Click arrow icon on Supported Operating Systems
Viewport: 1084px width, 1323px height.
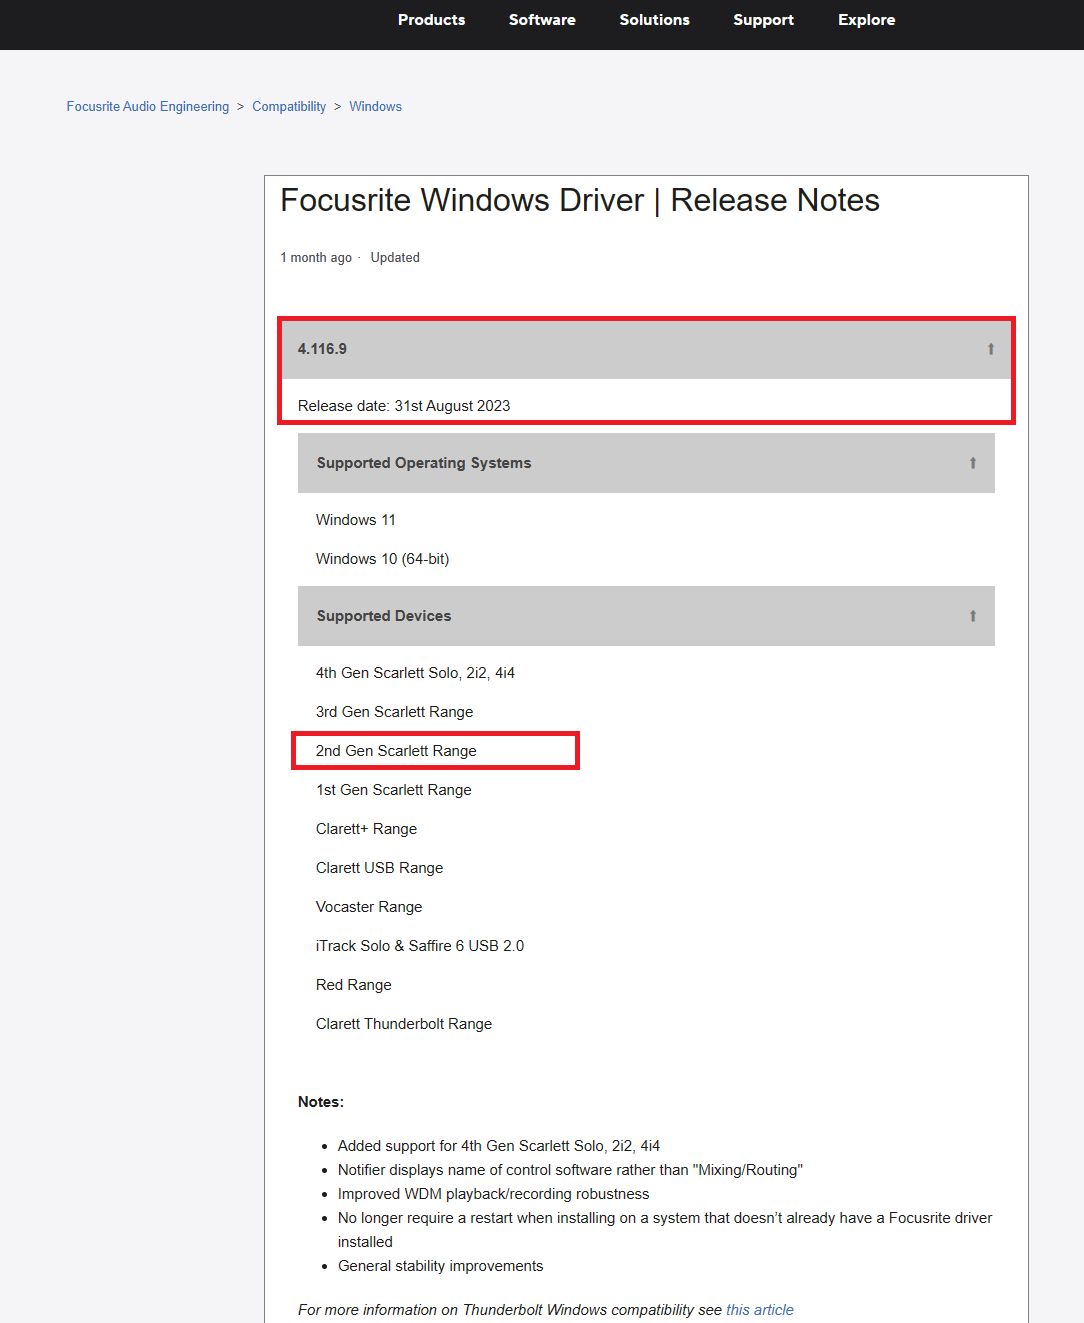[x=973, y=463]
